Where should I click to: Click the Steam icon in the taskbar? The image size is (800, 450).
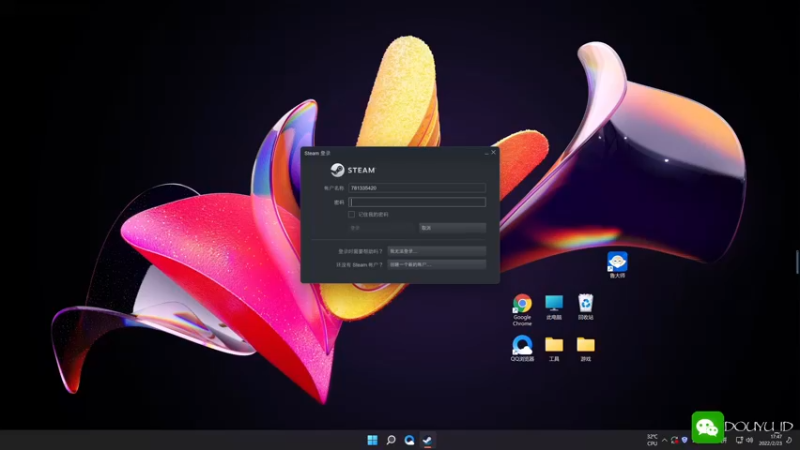[428, 440]
